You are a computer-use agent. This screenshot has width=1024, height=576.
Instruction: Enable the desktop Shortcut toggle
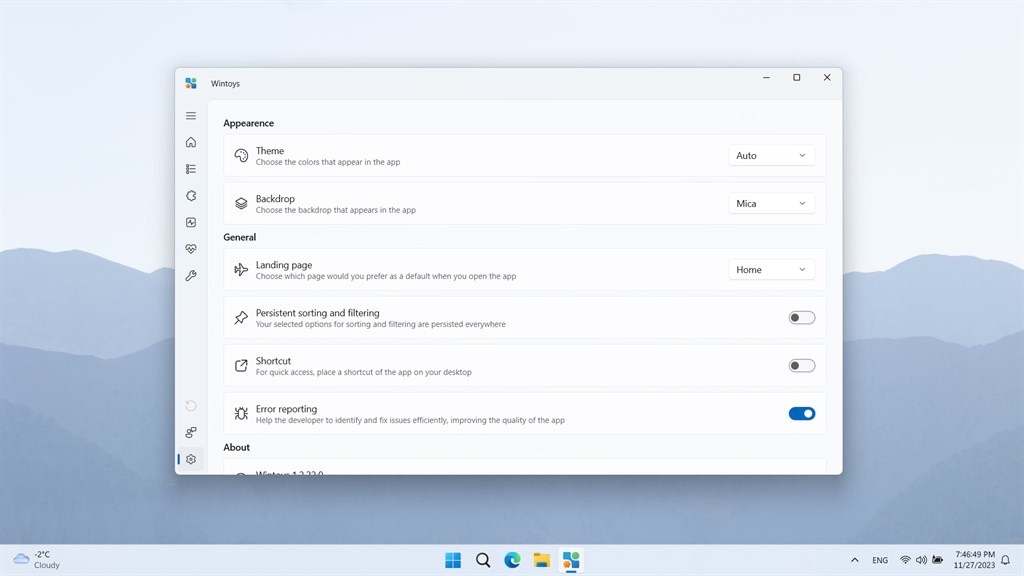(x=801, y=366)
